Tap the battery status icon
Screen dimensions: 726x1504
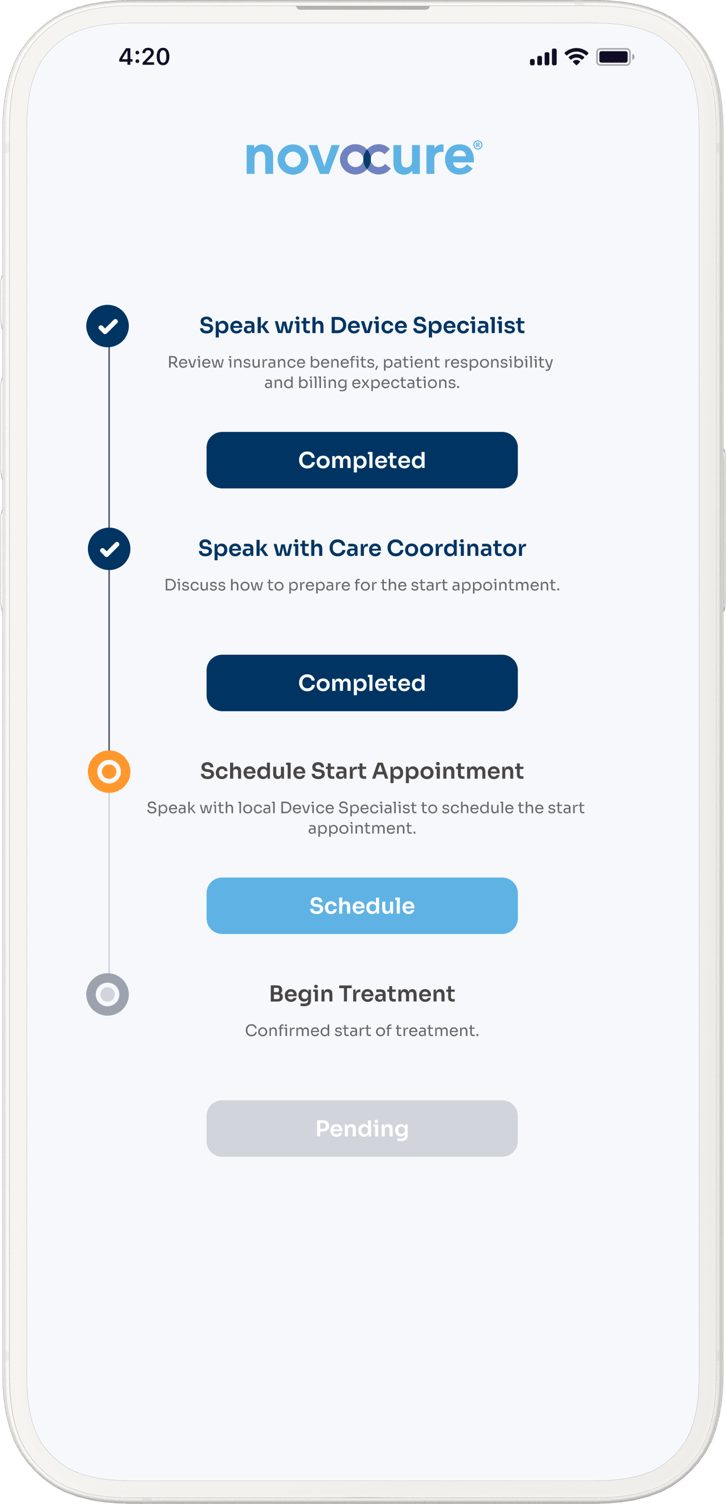click(x=615, y=57)
